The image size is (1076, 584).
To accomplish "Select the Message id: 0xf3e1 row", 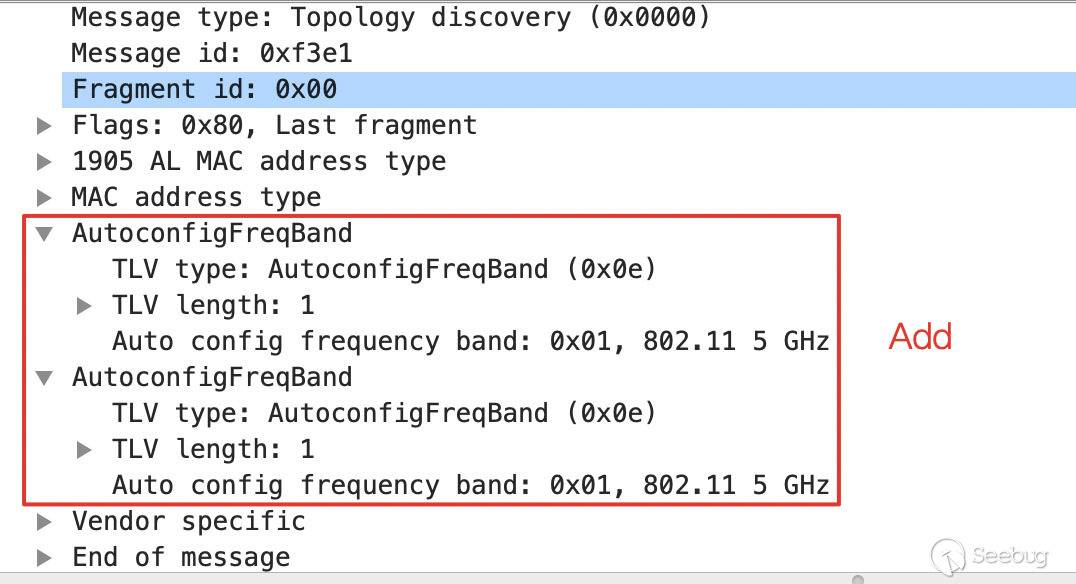I will (x=211, y=53).
